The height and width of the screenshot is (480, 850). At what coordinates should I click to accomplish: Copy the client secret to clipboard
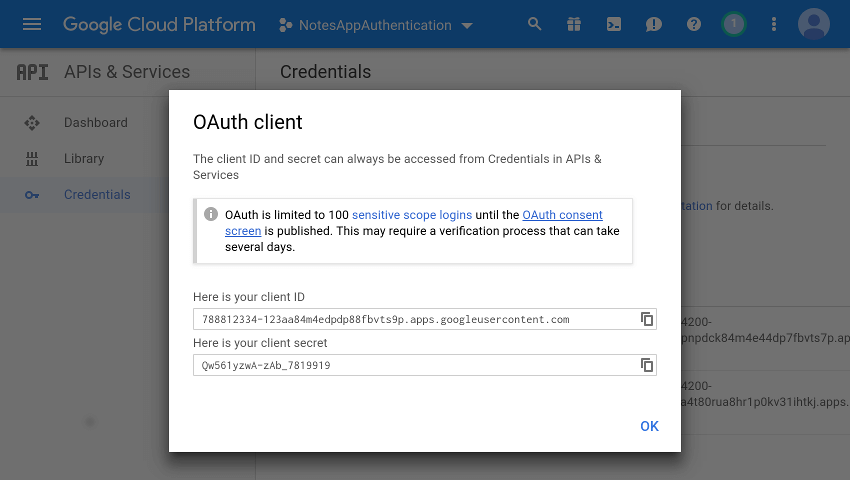point(647,365)
